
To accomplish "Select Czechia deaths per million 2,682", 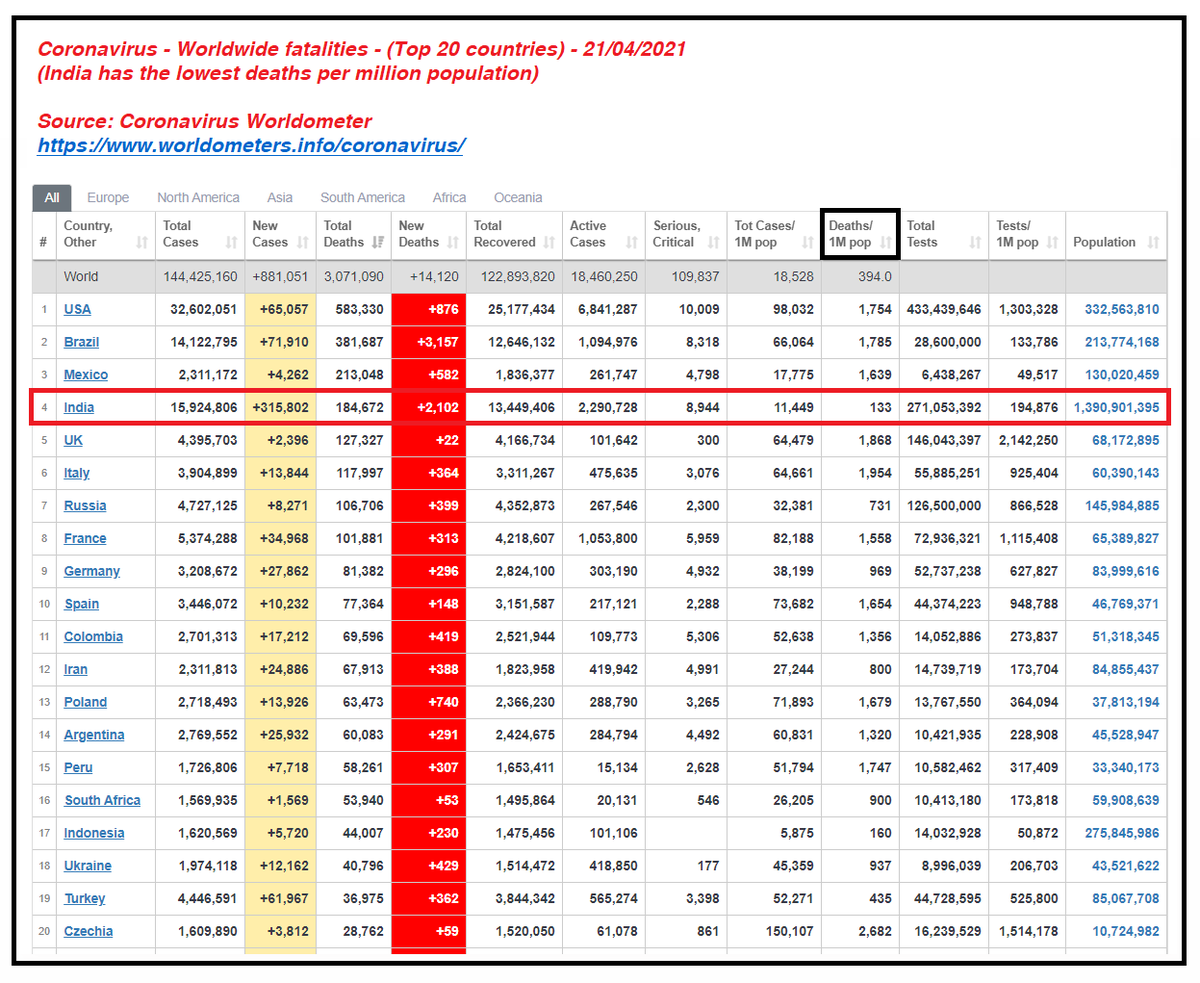I will pyautogui.click(x=875, y=931).
